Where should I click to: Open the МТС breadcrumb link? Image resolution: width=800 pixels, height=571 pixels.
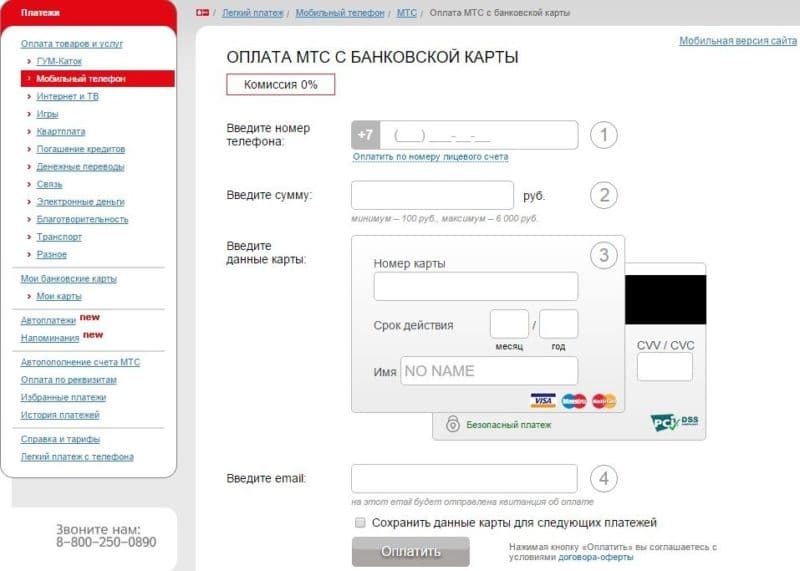tap(407, 13)
